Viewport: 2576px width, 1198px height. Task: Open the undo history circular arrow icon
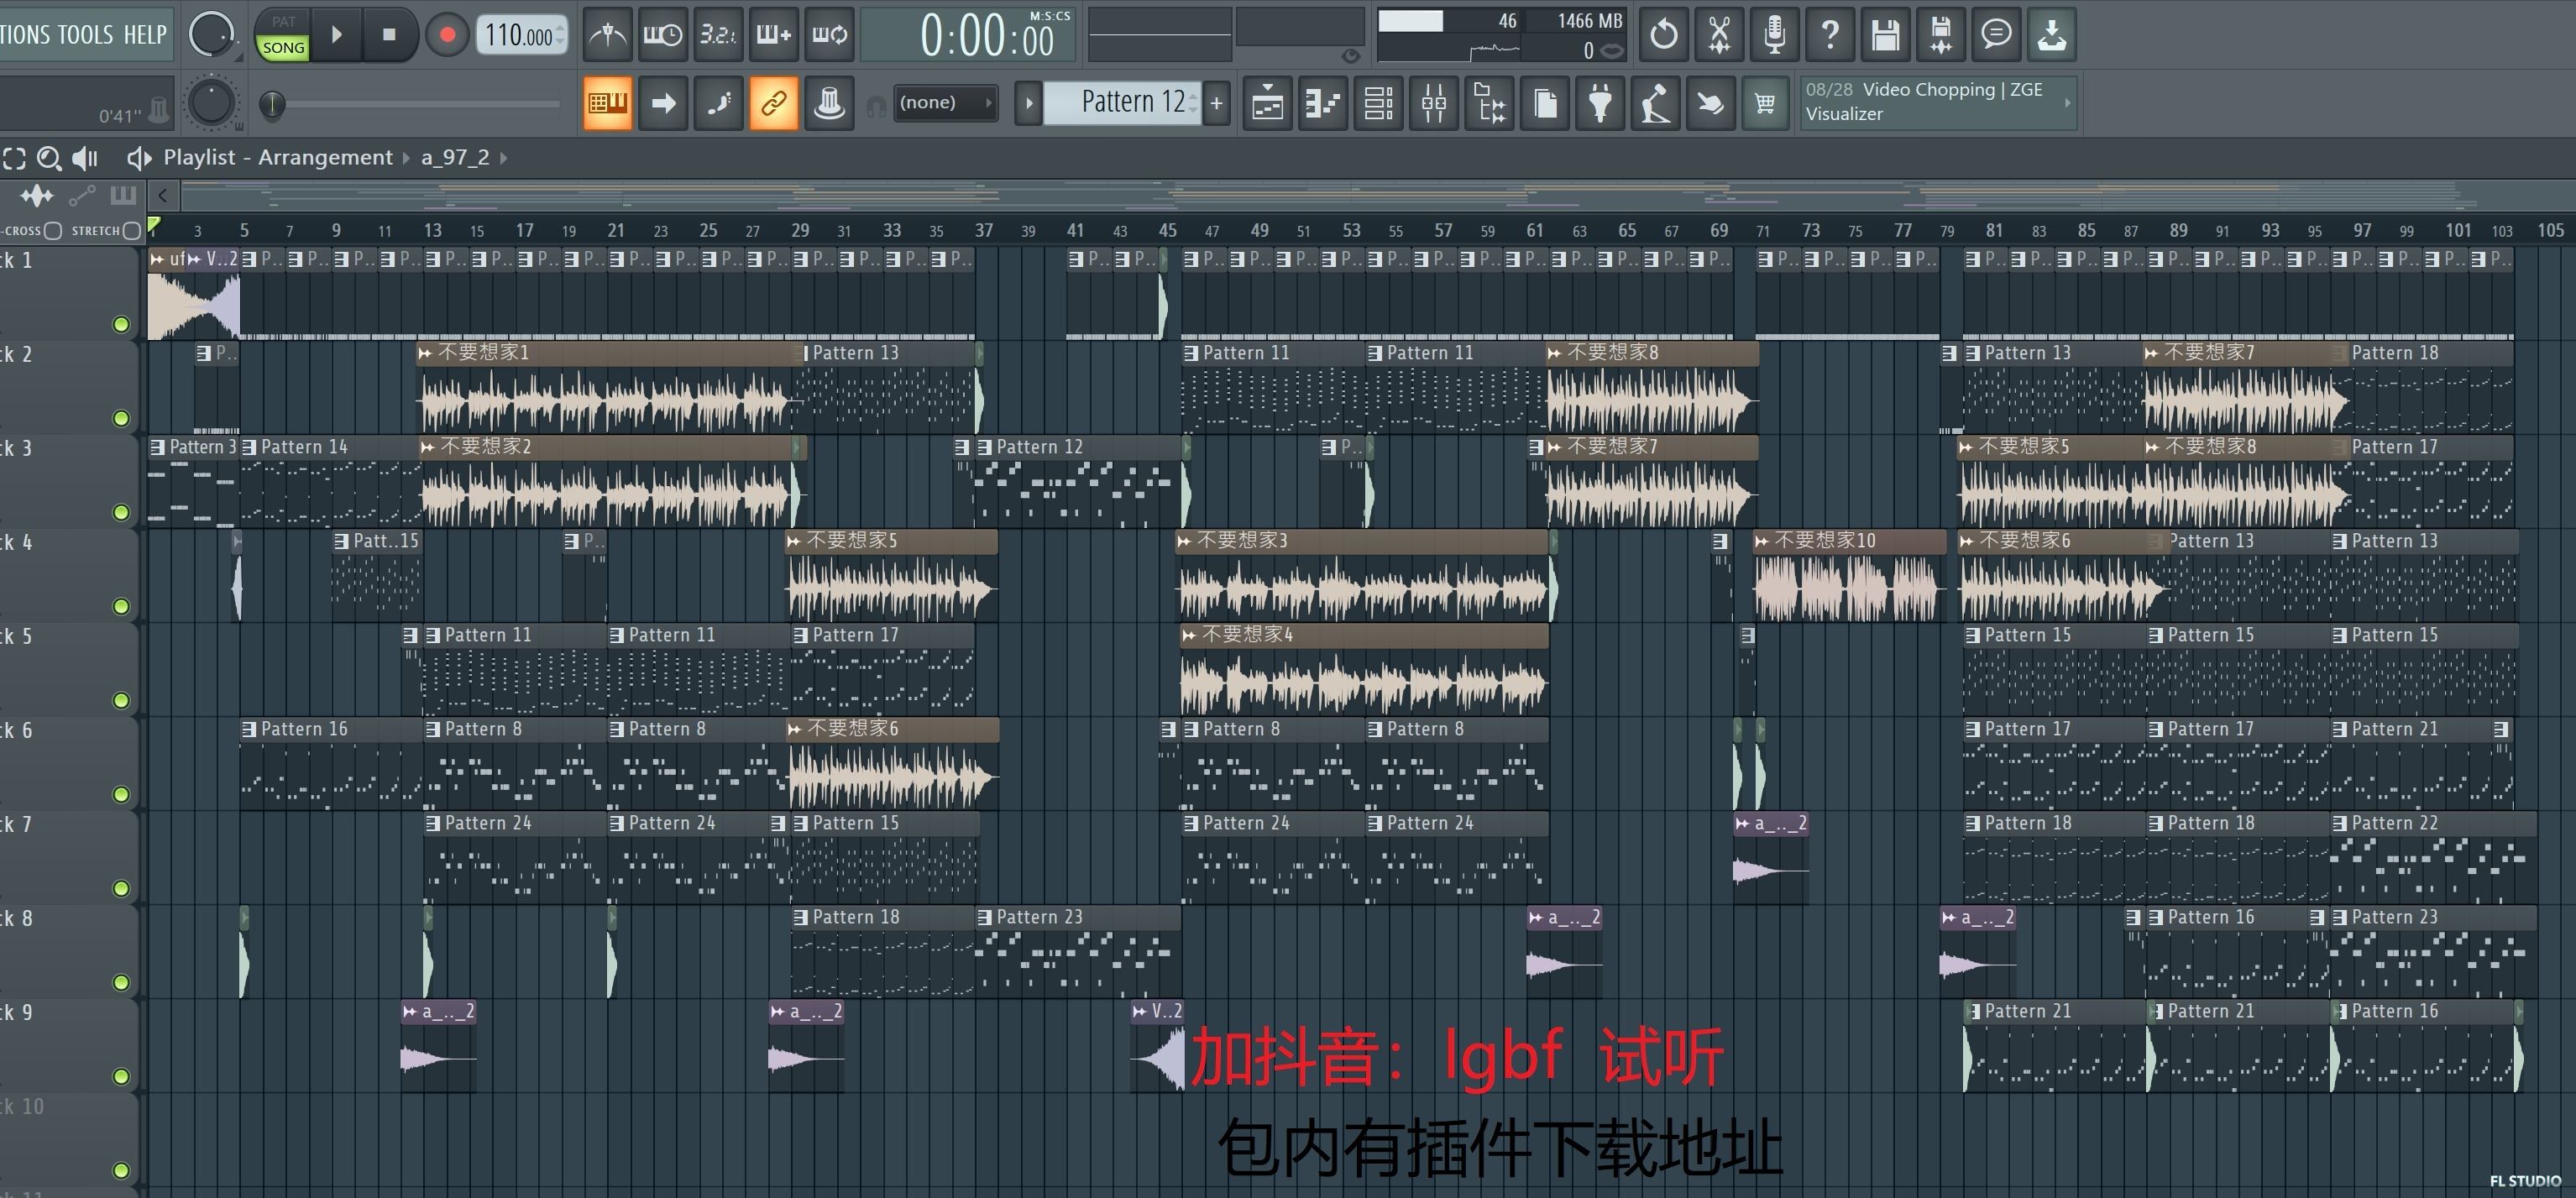1664,35
